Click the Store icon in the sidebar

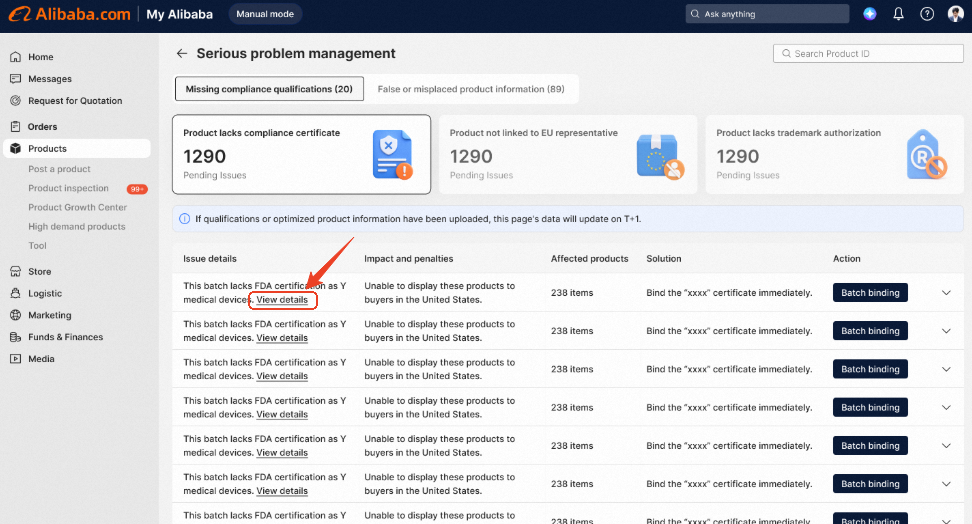[x=15, y=272]
